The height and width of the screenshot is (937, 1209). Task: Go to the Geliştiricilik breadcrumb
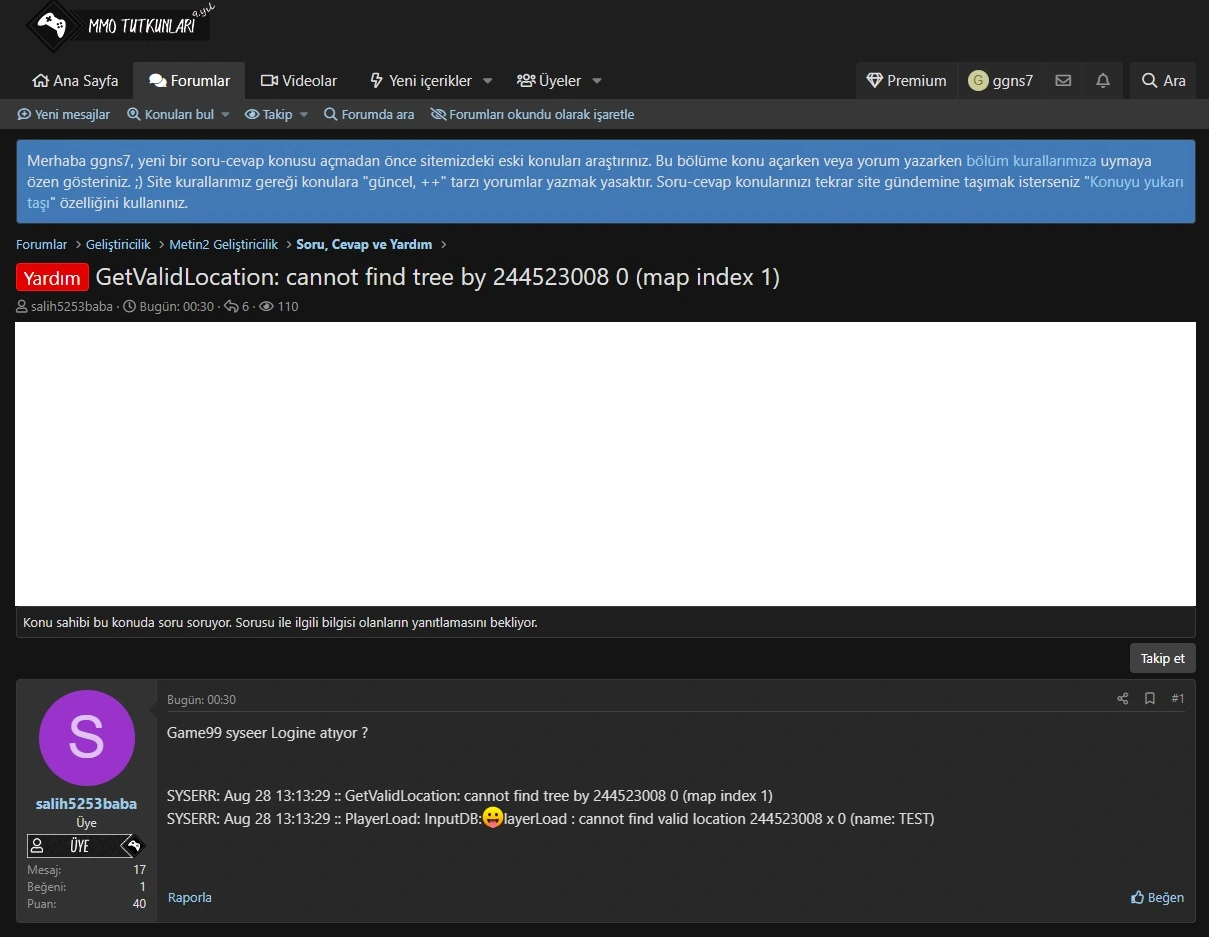click(118, 244)
